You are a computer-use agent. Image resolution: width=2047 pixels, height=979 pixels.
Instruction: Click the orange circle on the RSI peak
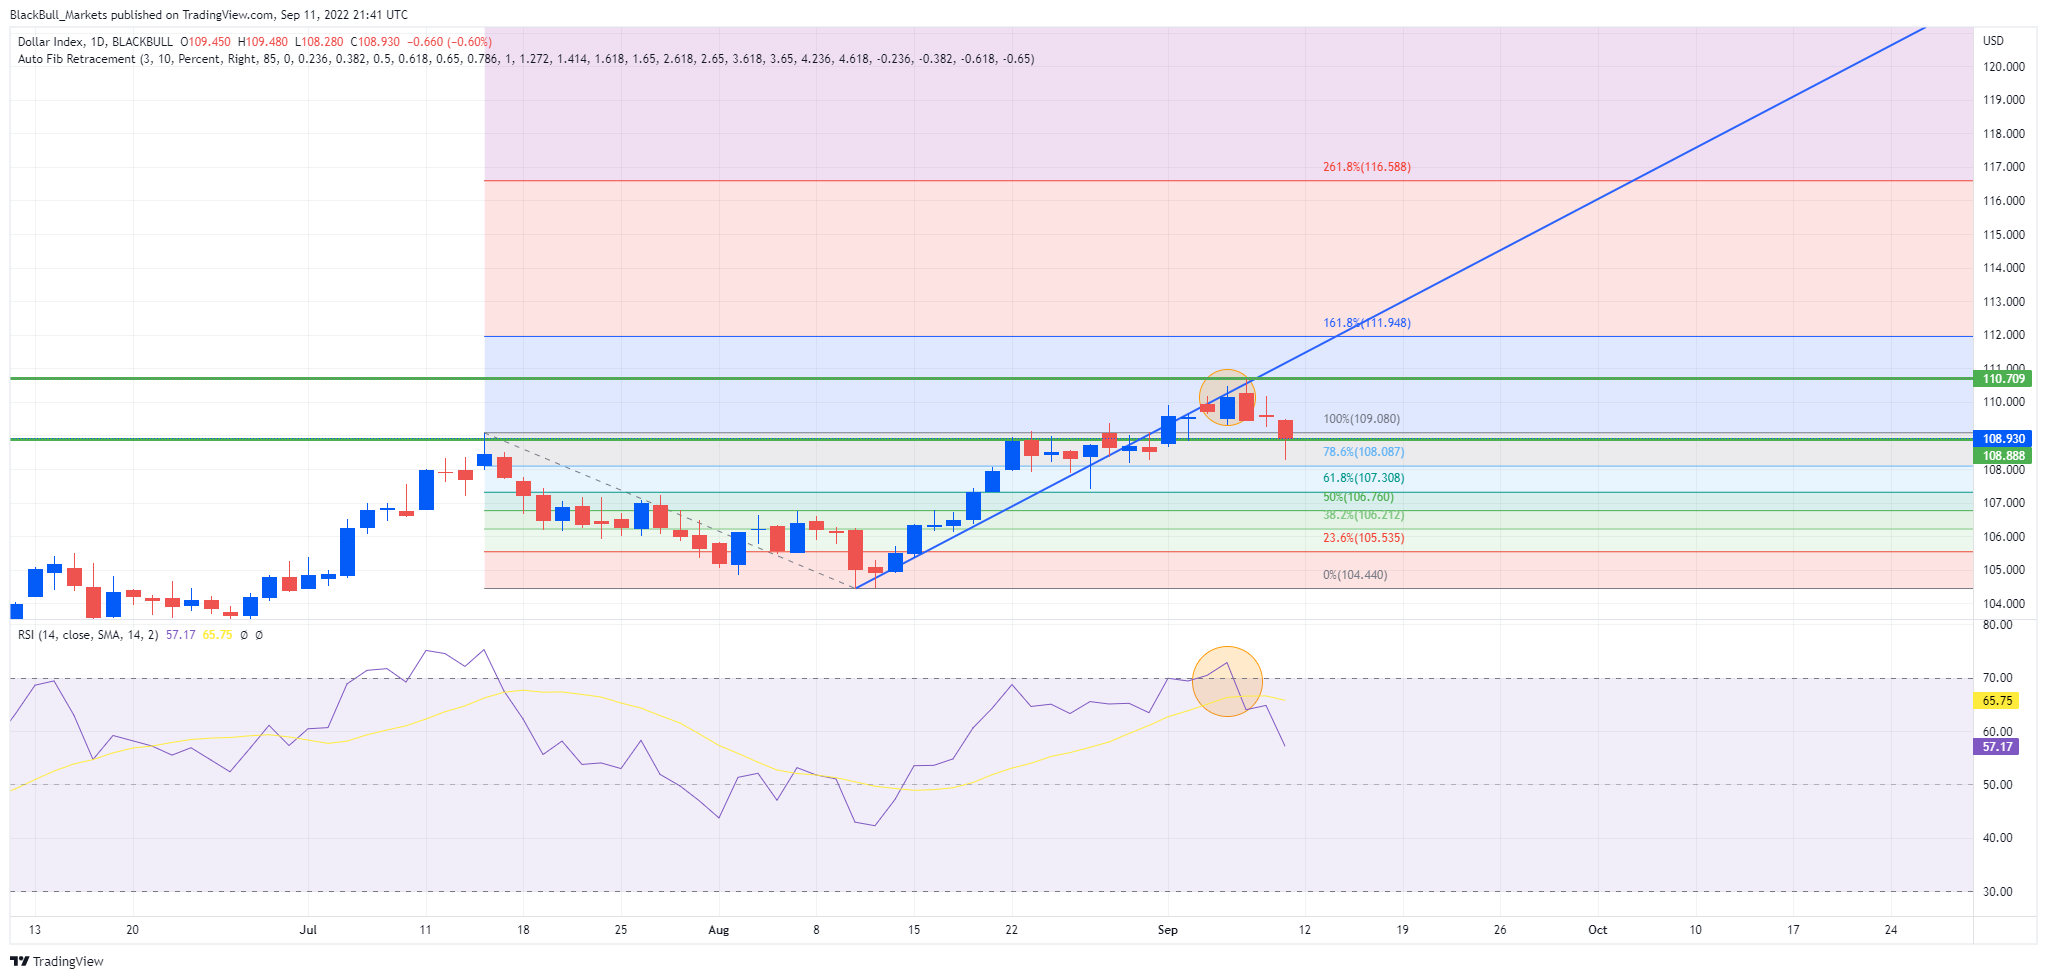pyautogui.click(x=1227, y=681)
